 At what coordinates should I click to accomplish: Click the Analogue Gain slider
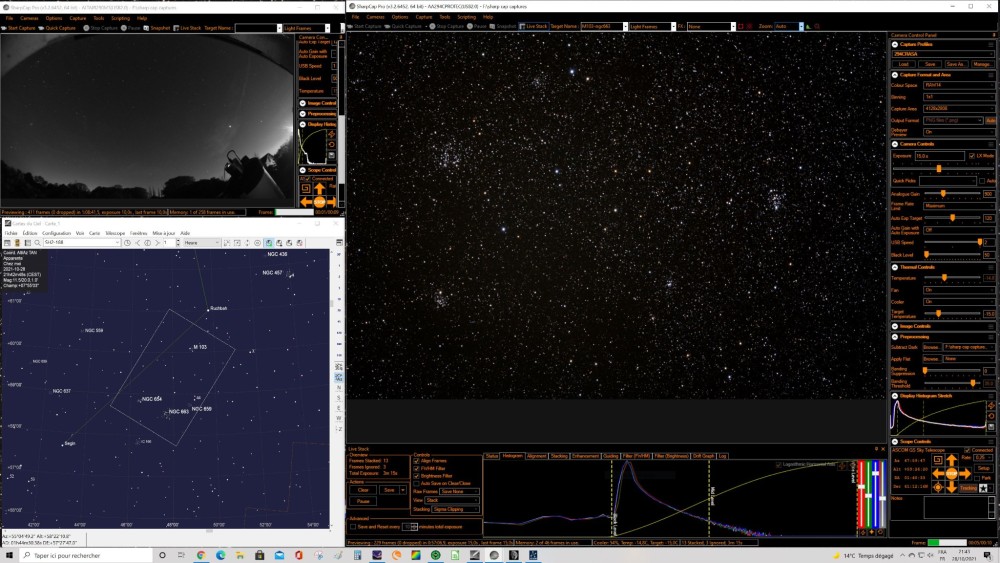[x=952, y=193]
